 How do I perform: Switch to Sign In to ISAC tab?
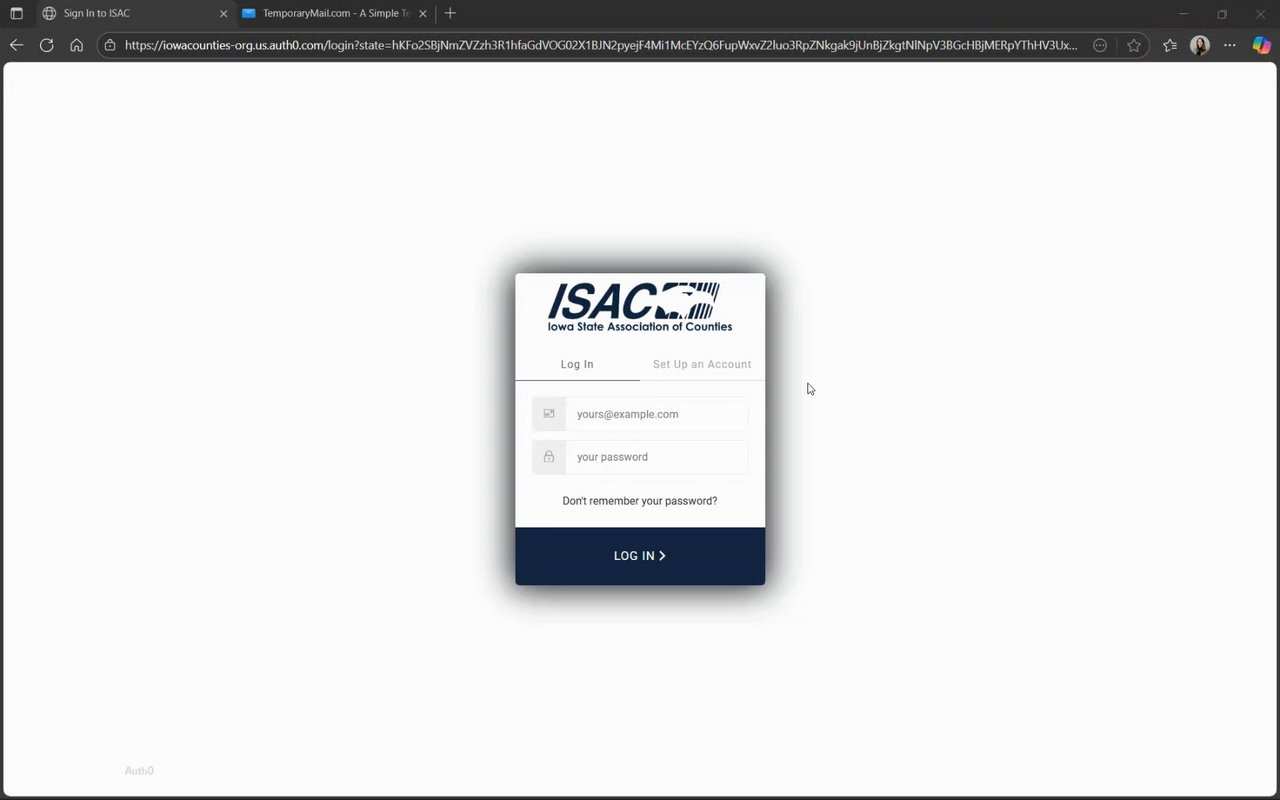click(135, 14)
